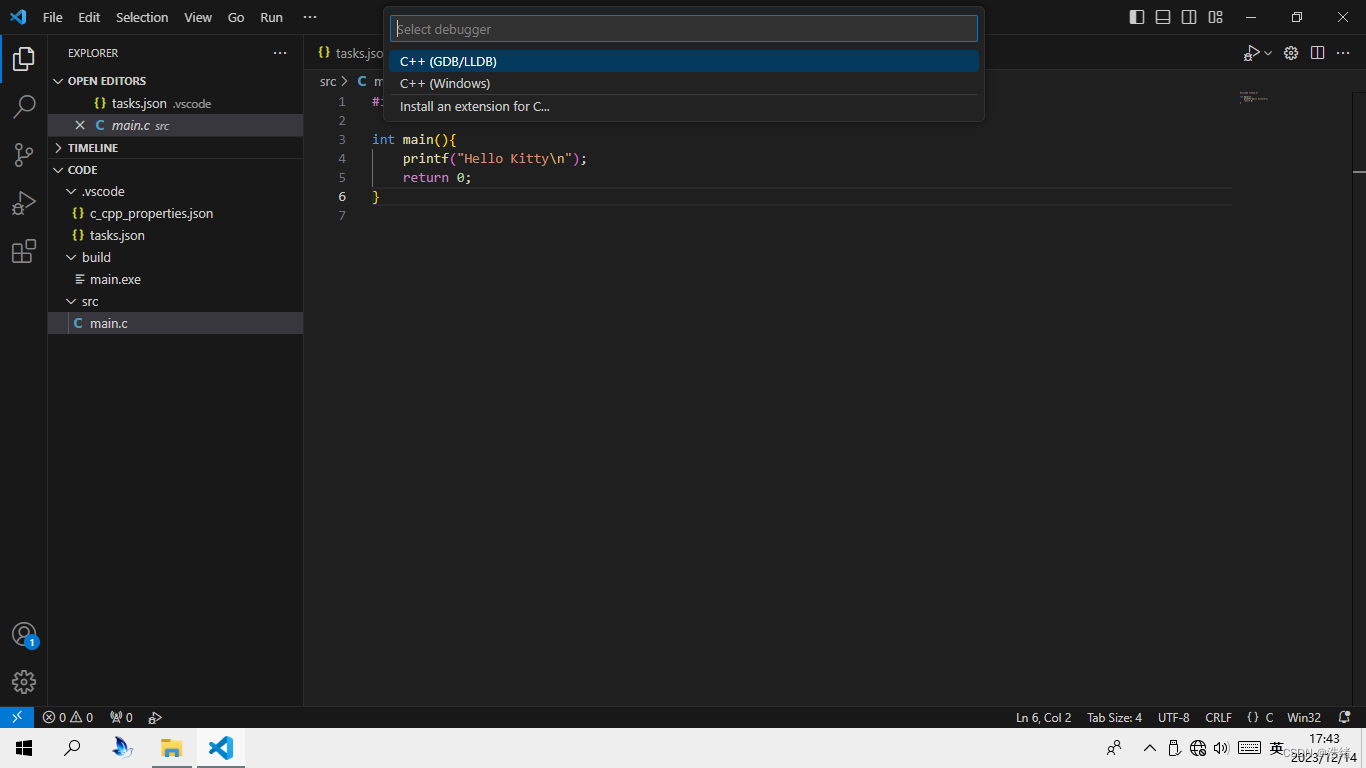The height and width of the screenshot is (768, 1366).
Task: Open the Extensions view
Action: point(24,251)
